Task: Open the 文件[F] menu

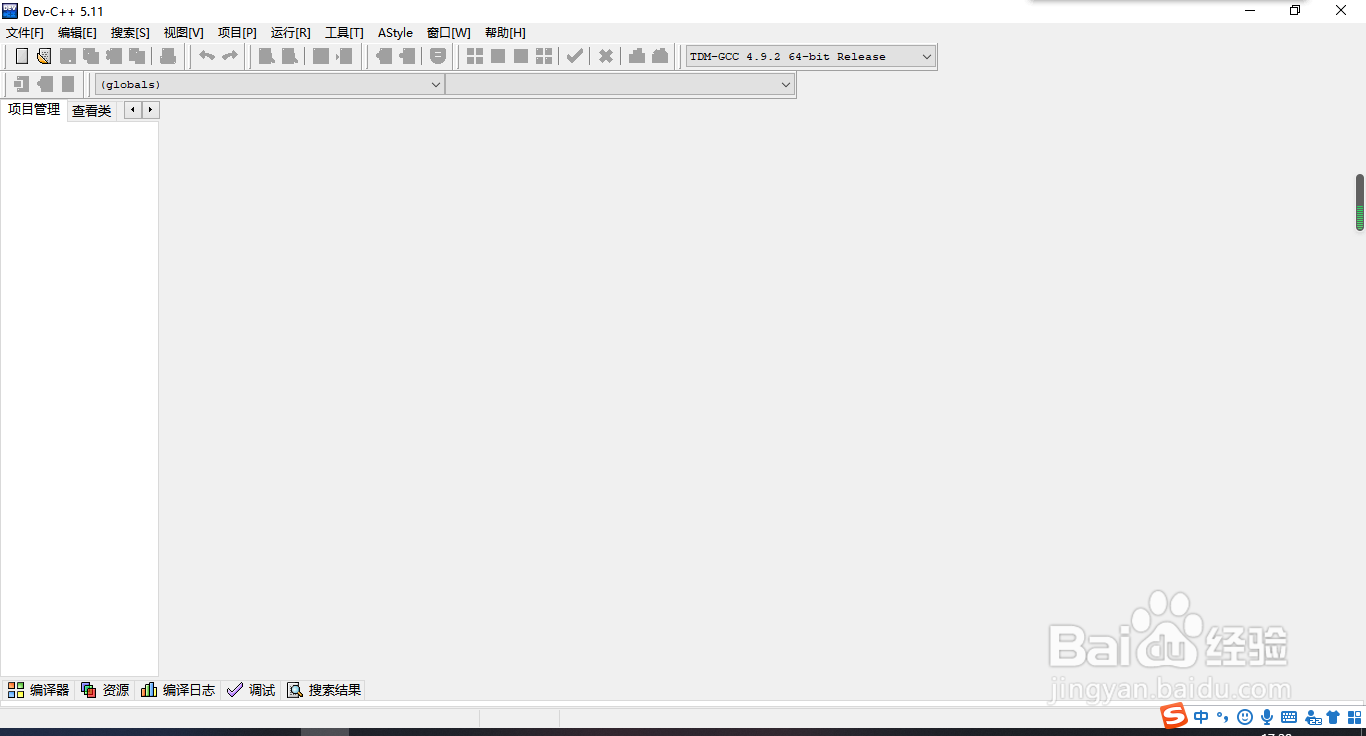Action: (25, 33)
